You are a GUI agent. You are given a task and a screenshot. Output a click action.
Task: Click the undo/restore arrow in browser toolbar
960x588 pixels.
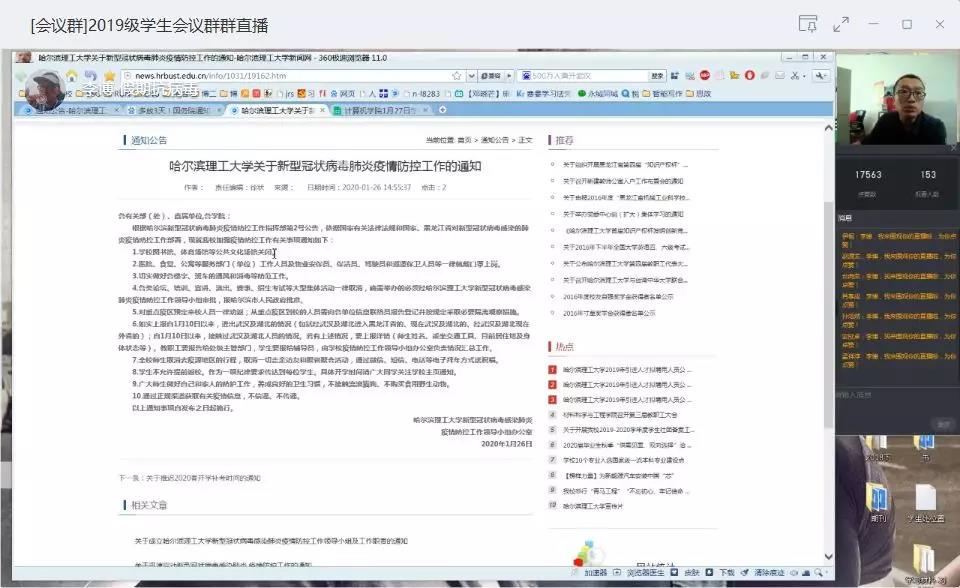click(x=91, y=76)
